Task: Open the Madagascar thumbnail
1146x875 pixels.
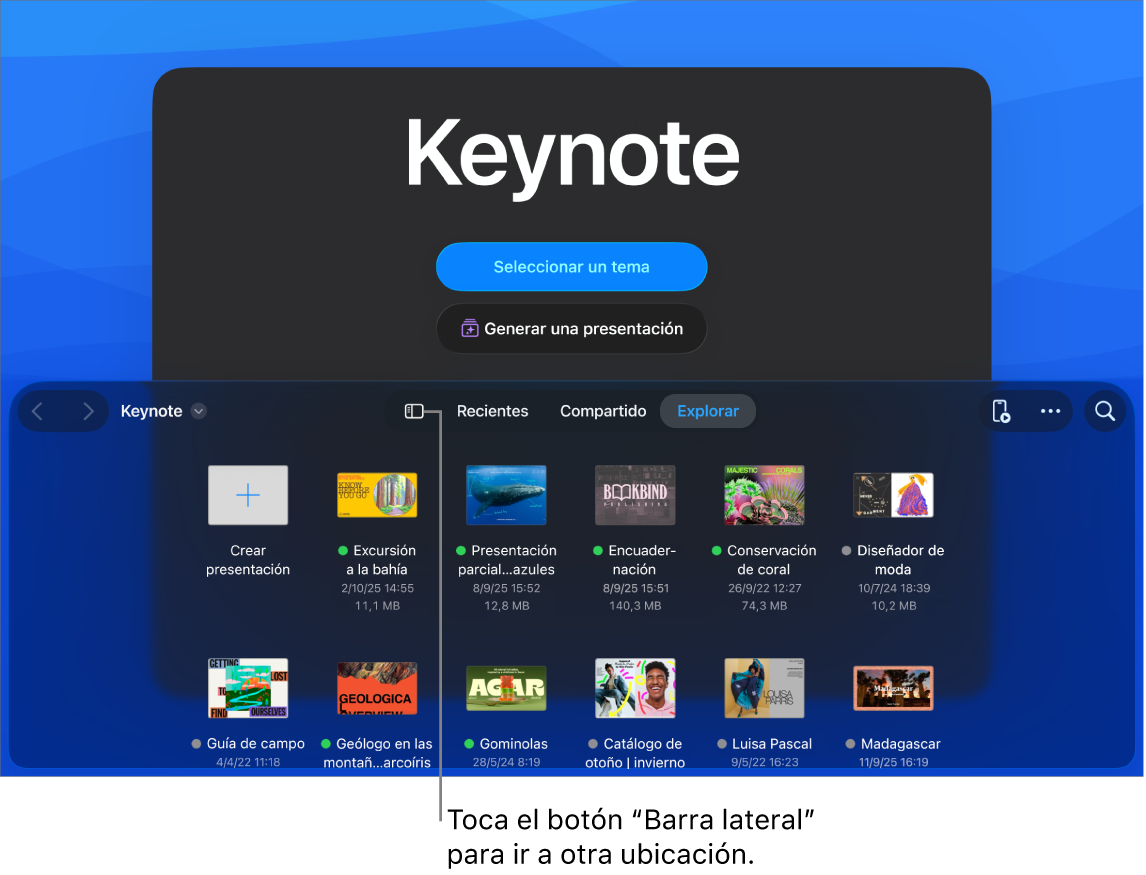Action: (893, 689)
